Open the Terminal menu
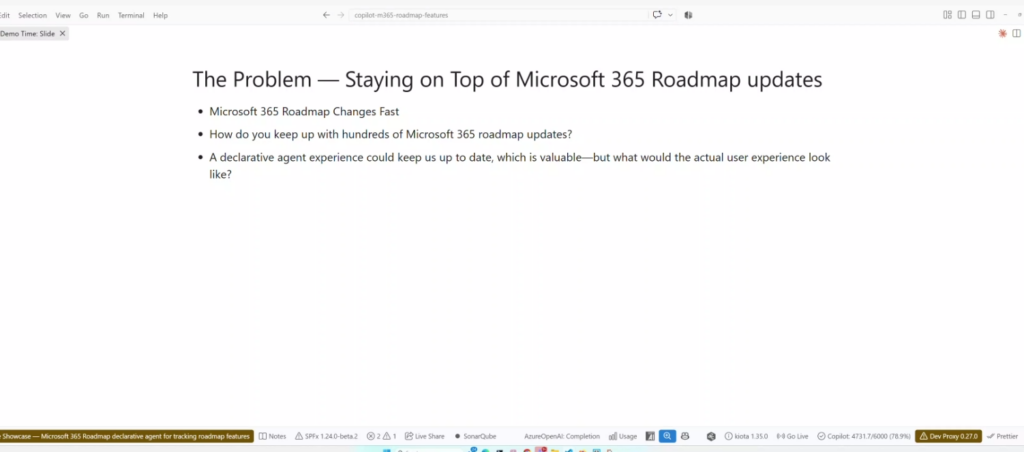 tap(131, 15)
